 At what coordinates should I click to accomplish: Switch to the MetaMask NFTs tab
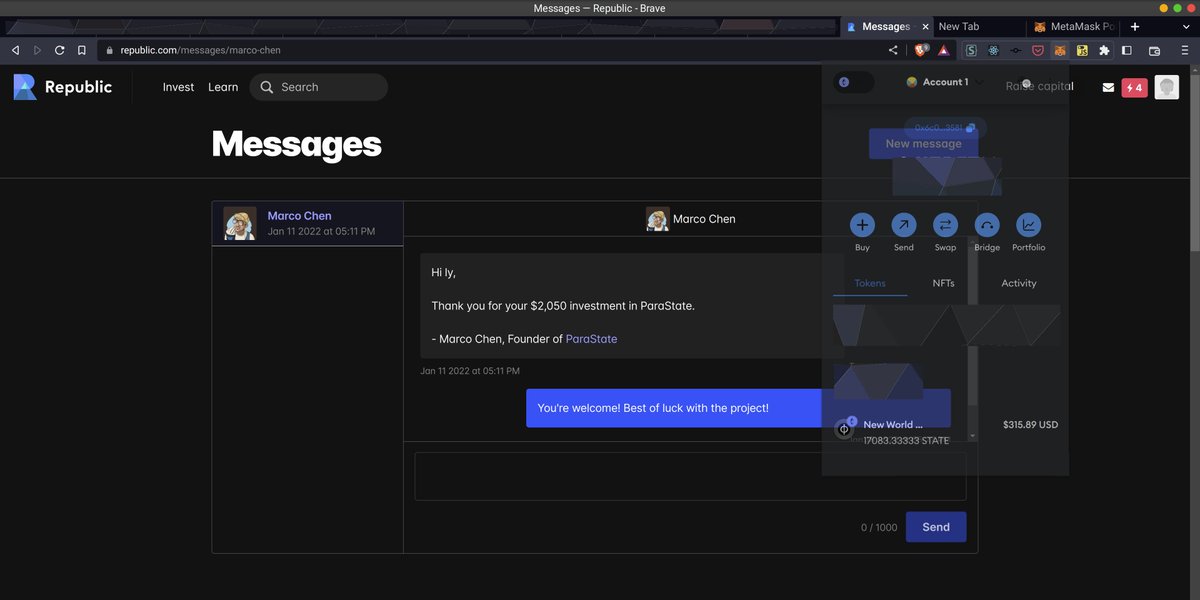click(944, 283)
